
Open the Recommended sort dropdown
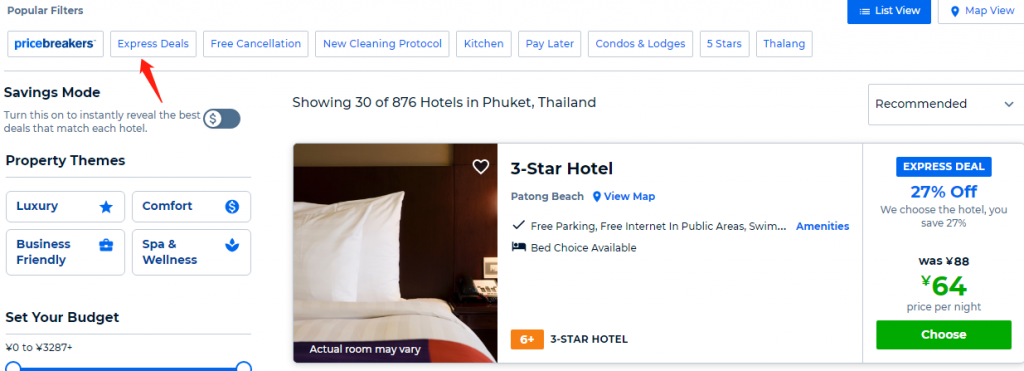tap(946, 105)
